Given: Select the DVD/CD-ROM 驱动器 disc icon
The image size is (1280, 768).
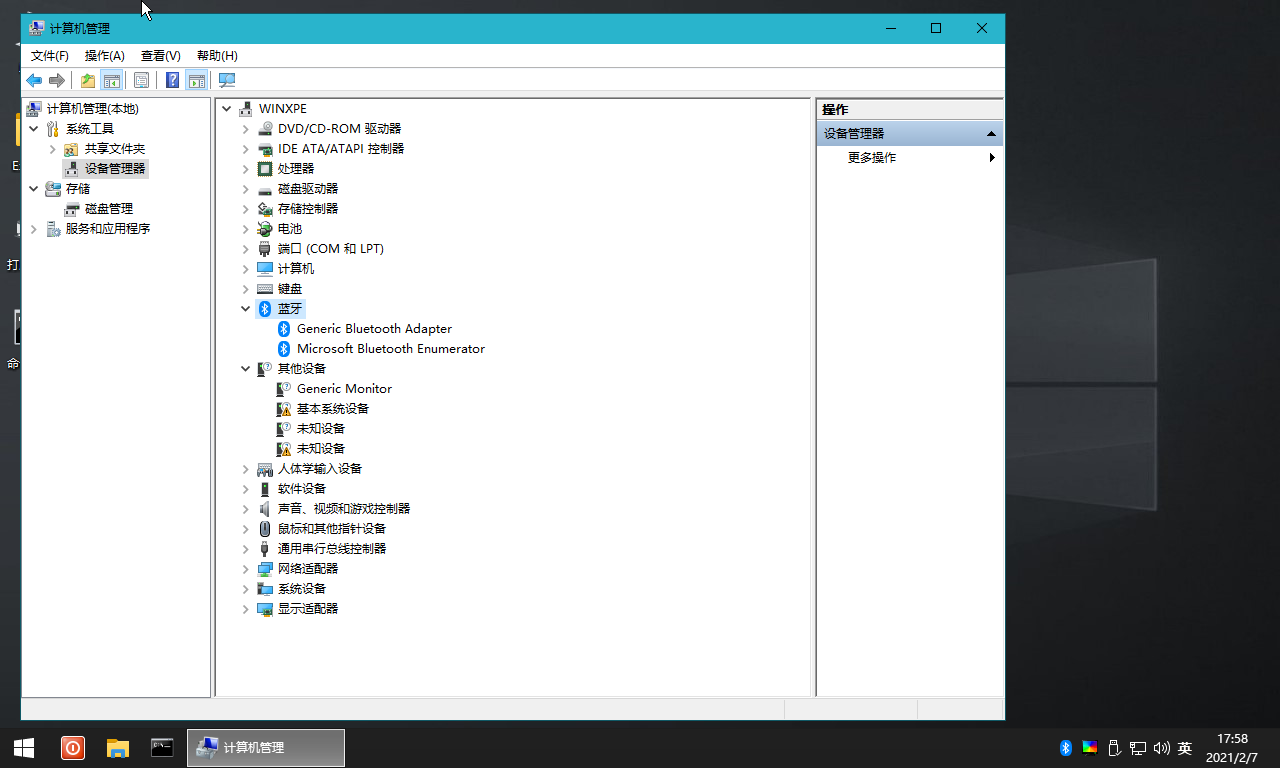Looking at the screenshot, I should [265, 129].
